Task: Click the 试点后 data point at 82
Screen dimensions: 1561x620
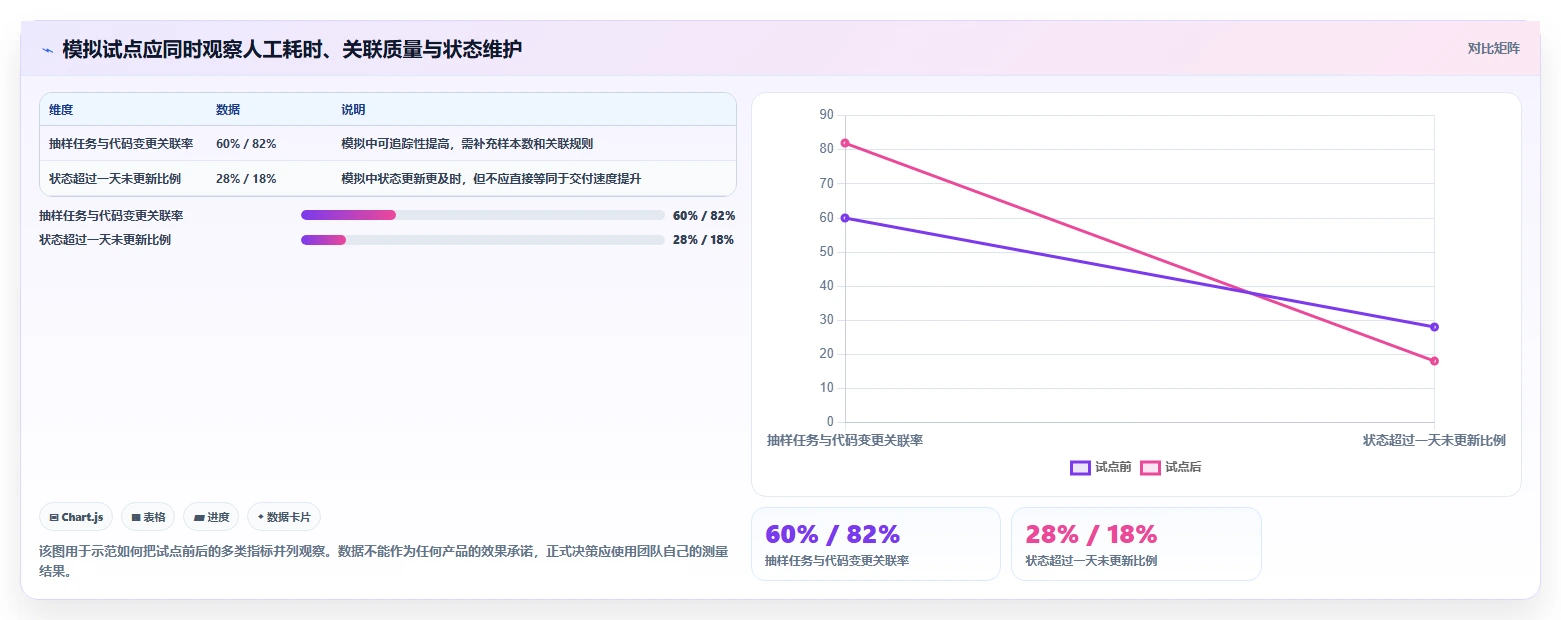Action: 845,143
